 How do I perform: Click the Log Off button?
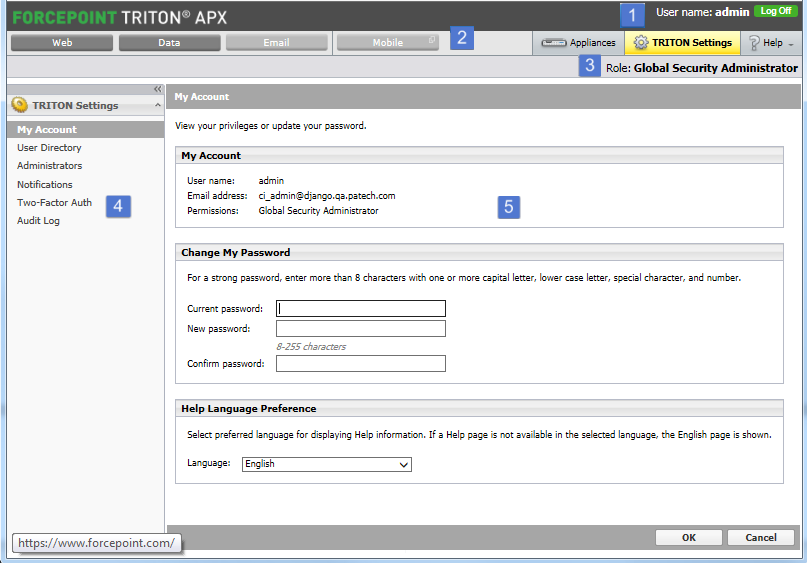776,11
